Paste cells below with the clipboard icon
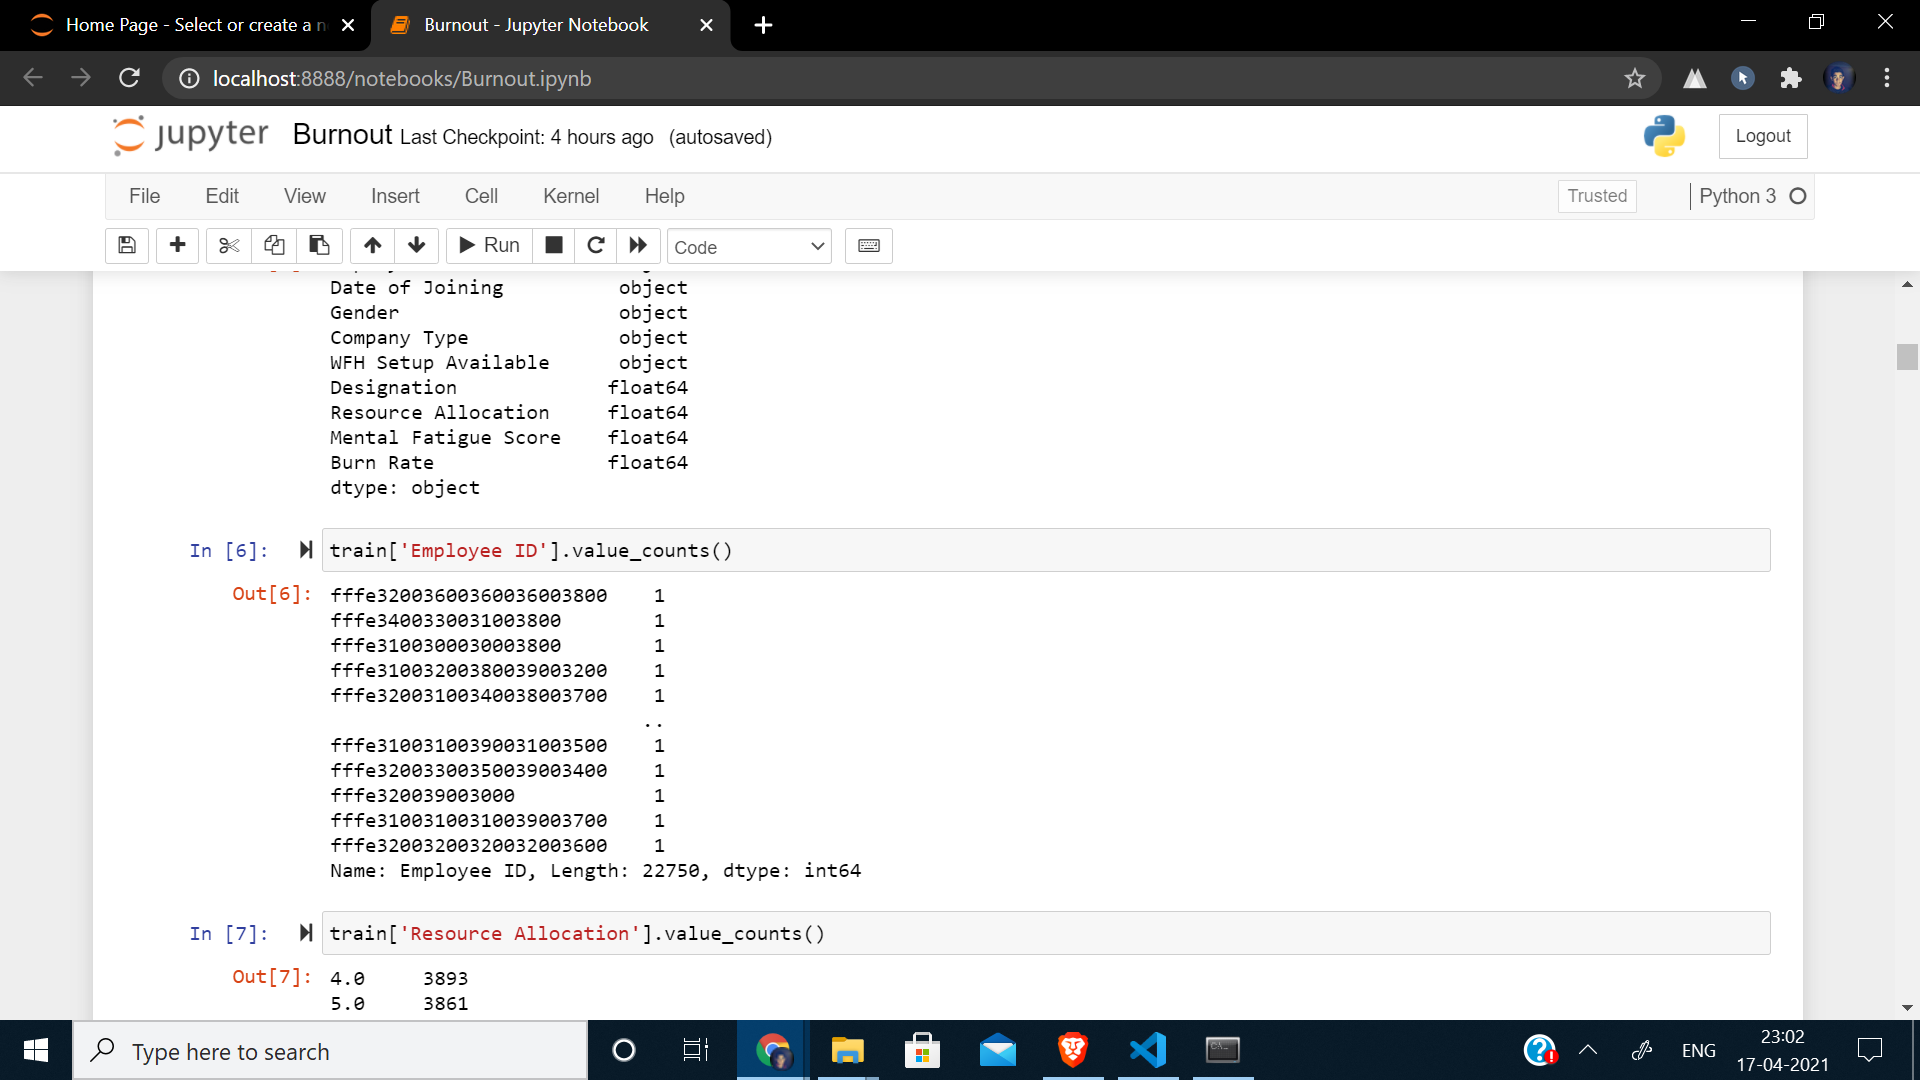 [x=319, y=246]
